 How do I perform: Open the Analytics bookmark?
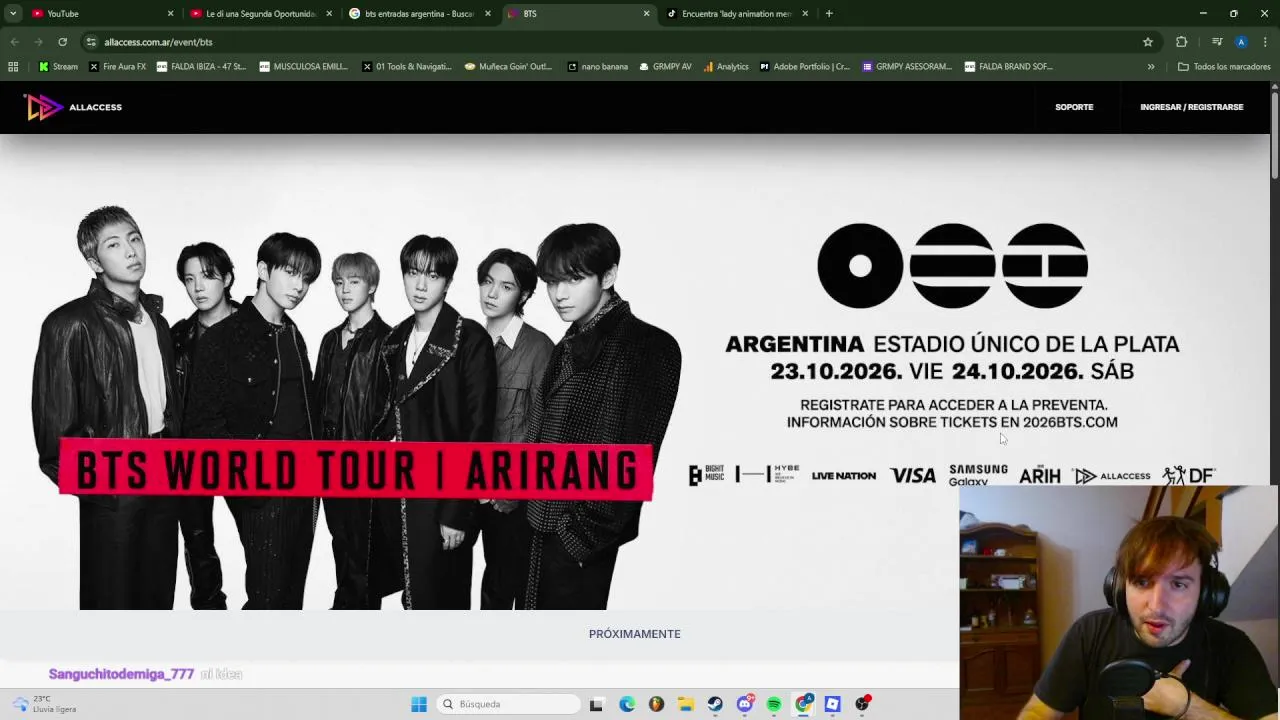pos(725,67)
